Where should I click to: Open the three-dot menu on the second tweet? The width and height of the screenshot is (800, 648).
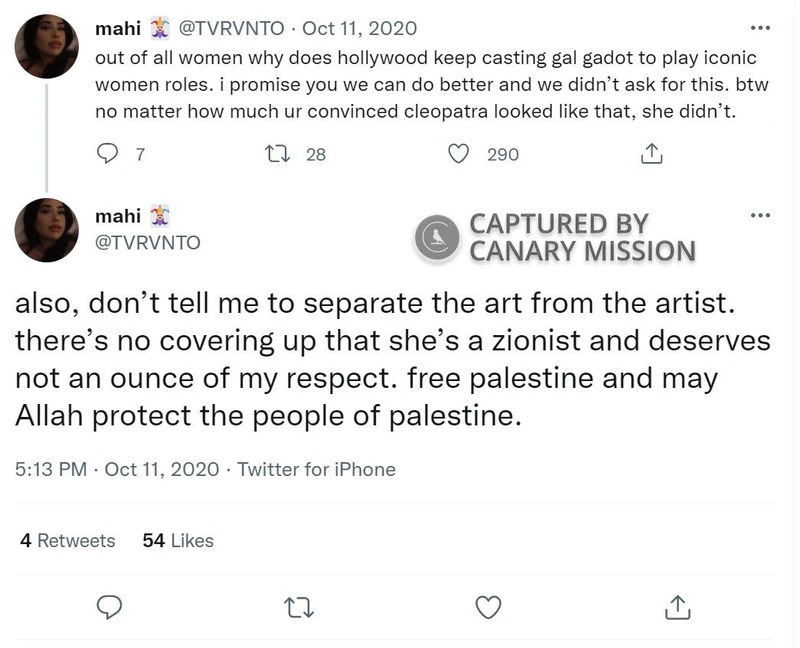pyautogui.click(x=760, y=216)
